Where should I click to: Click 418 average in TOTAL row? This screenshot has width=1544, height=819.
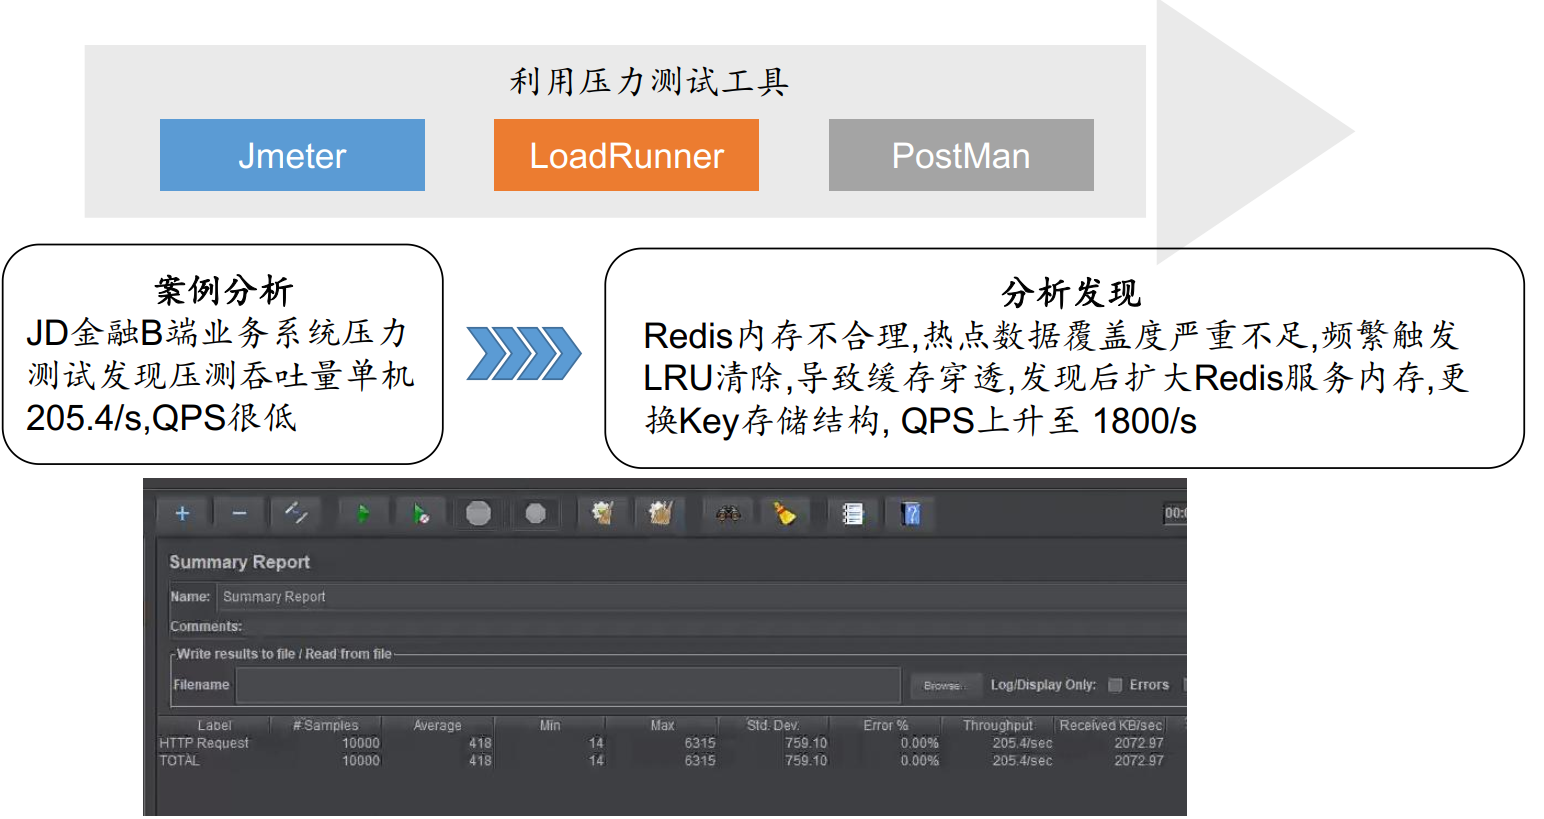480,761
